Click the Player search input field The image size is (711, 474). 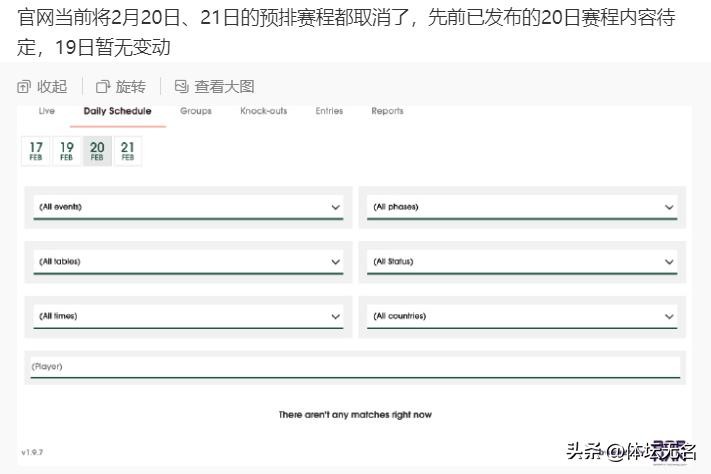[355, 367]
